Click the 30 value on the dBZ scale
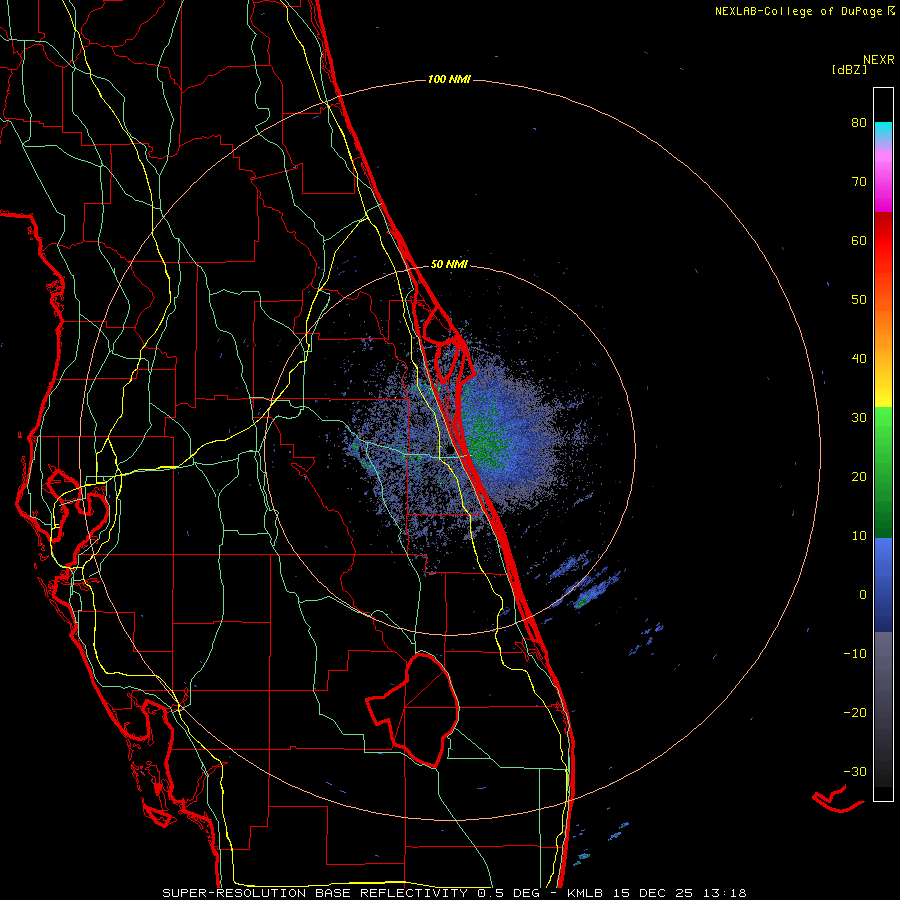The height and width of the screenshot is (900, 900). click(859, 418)
